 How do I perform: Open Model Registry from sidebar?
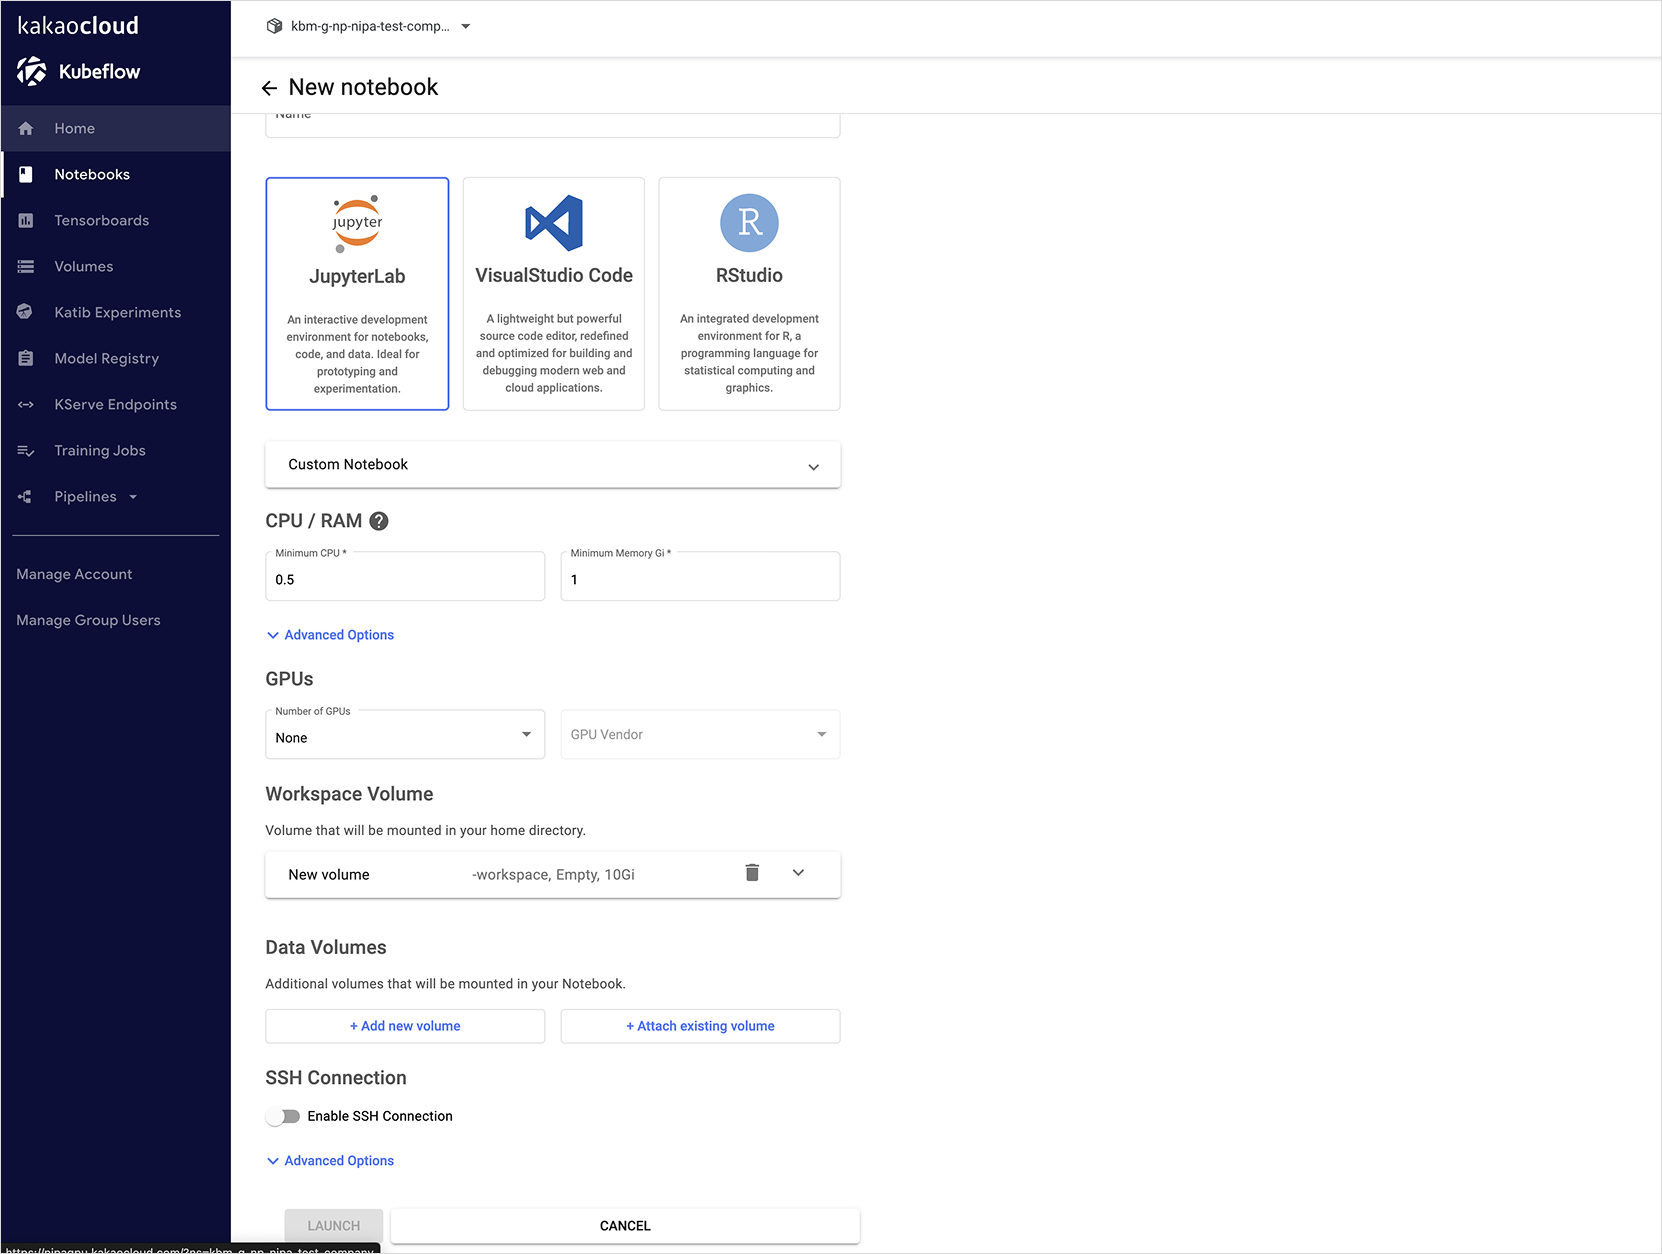(116, 358)
